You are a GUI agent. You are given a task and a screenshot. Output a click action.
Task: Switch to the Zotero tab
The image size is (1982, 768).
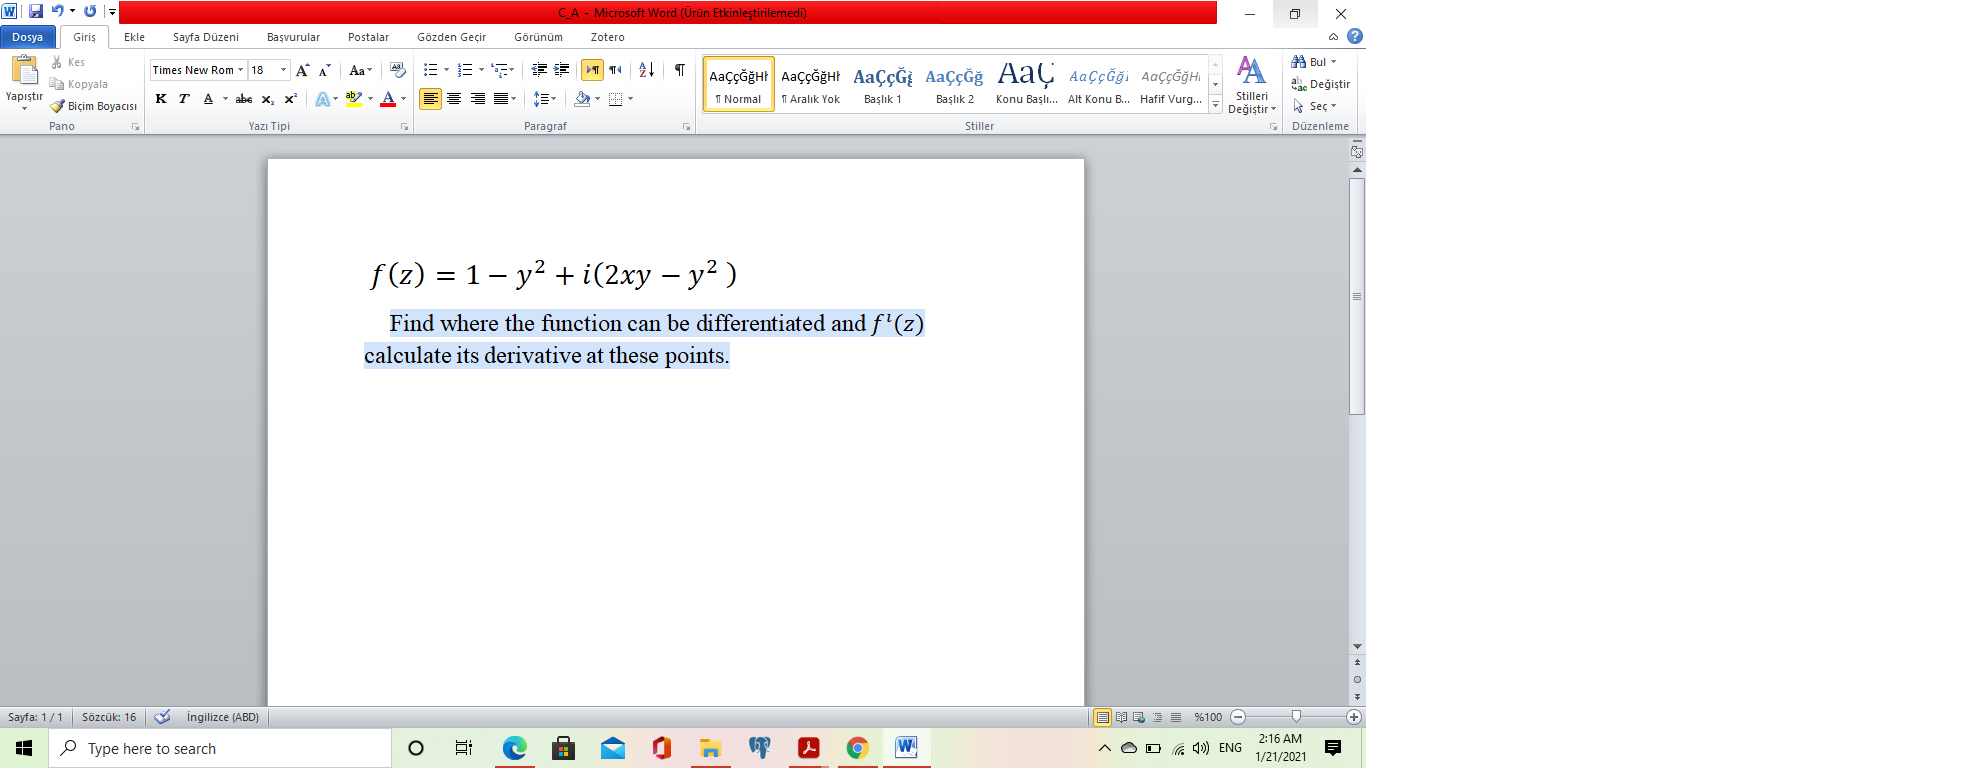(x=607, y=37)
